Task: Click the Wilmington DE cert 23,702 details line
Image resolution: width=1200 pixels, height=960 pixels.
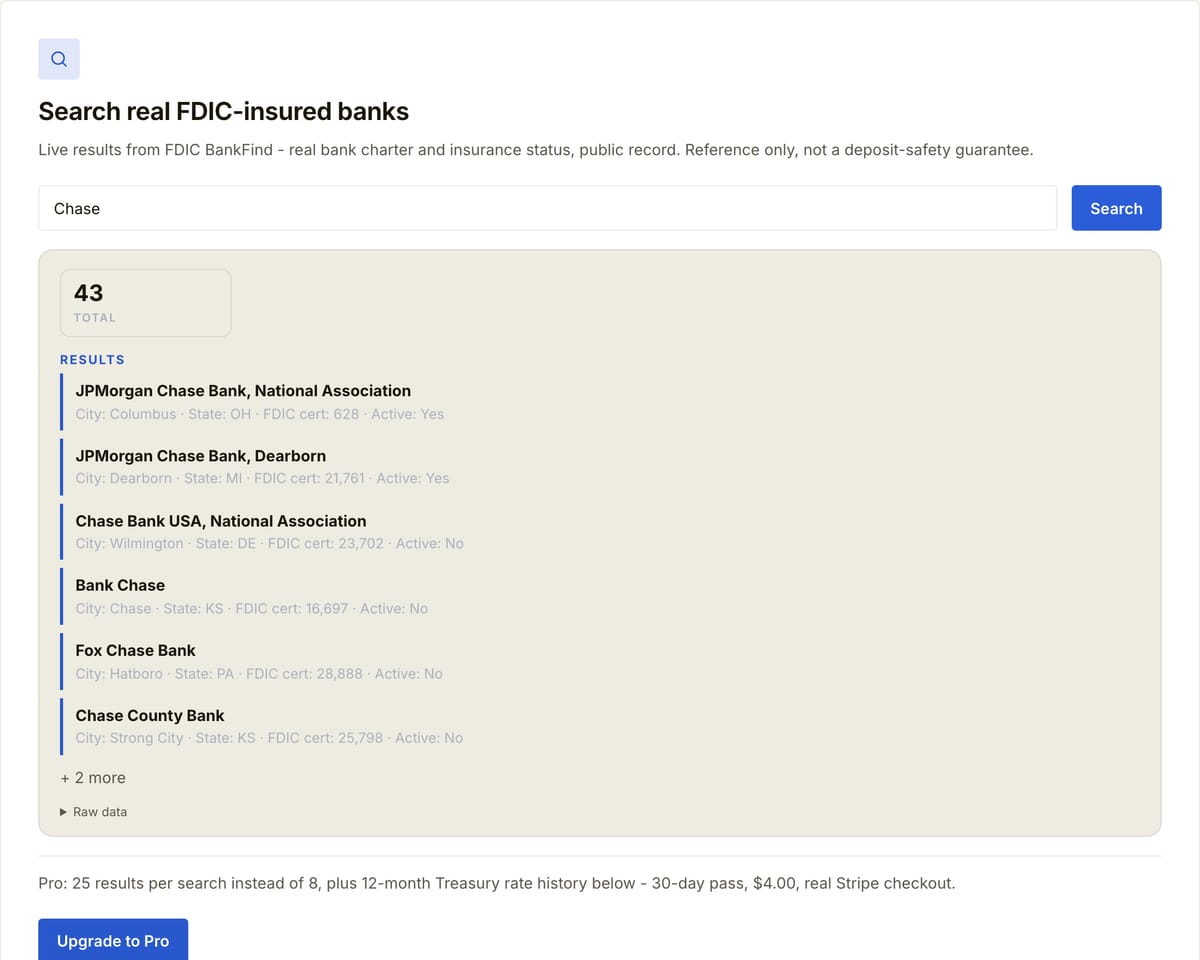Action: (270, 543)
